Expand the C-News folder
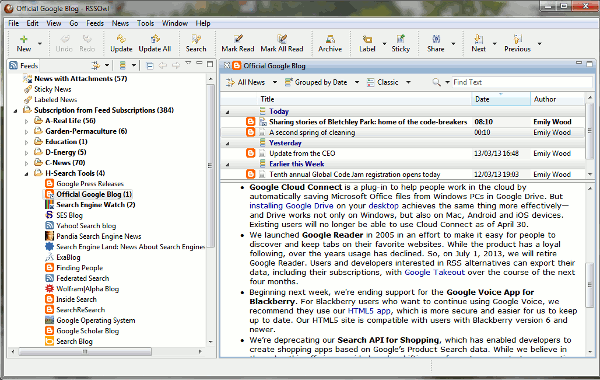The width and height of the screenshot is (600, 380). coord(26,163)
